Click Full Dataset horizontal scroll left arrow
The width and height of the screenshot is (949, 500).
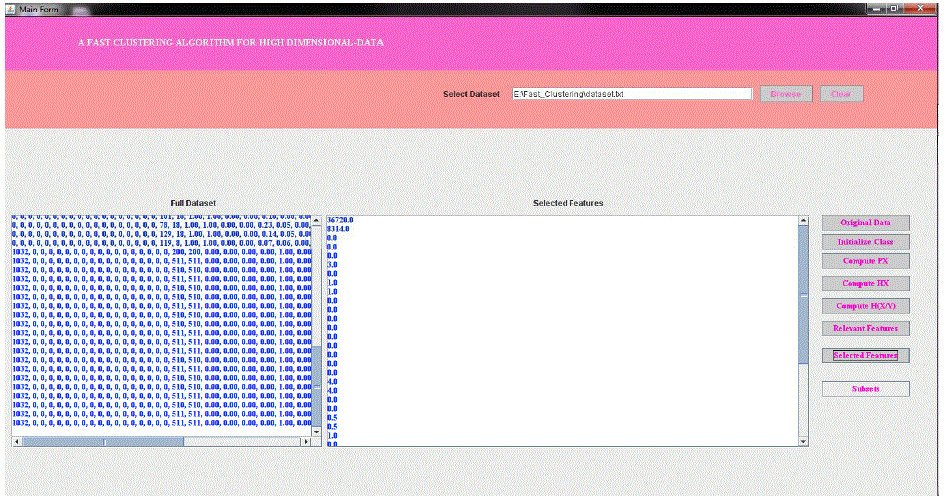(17, 441)
